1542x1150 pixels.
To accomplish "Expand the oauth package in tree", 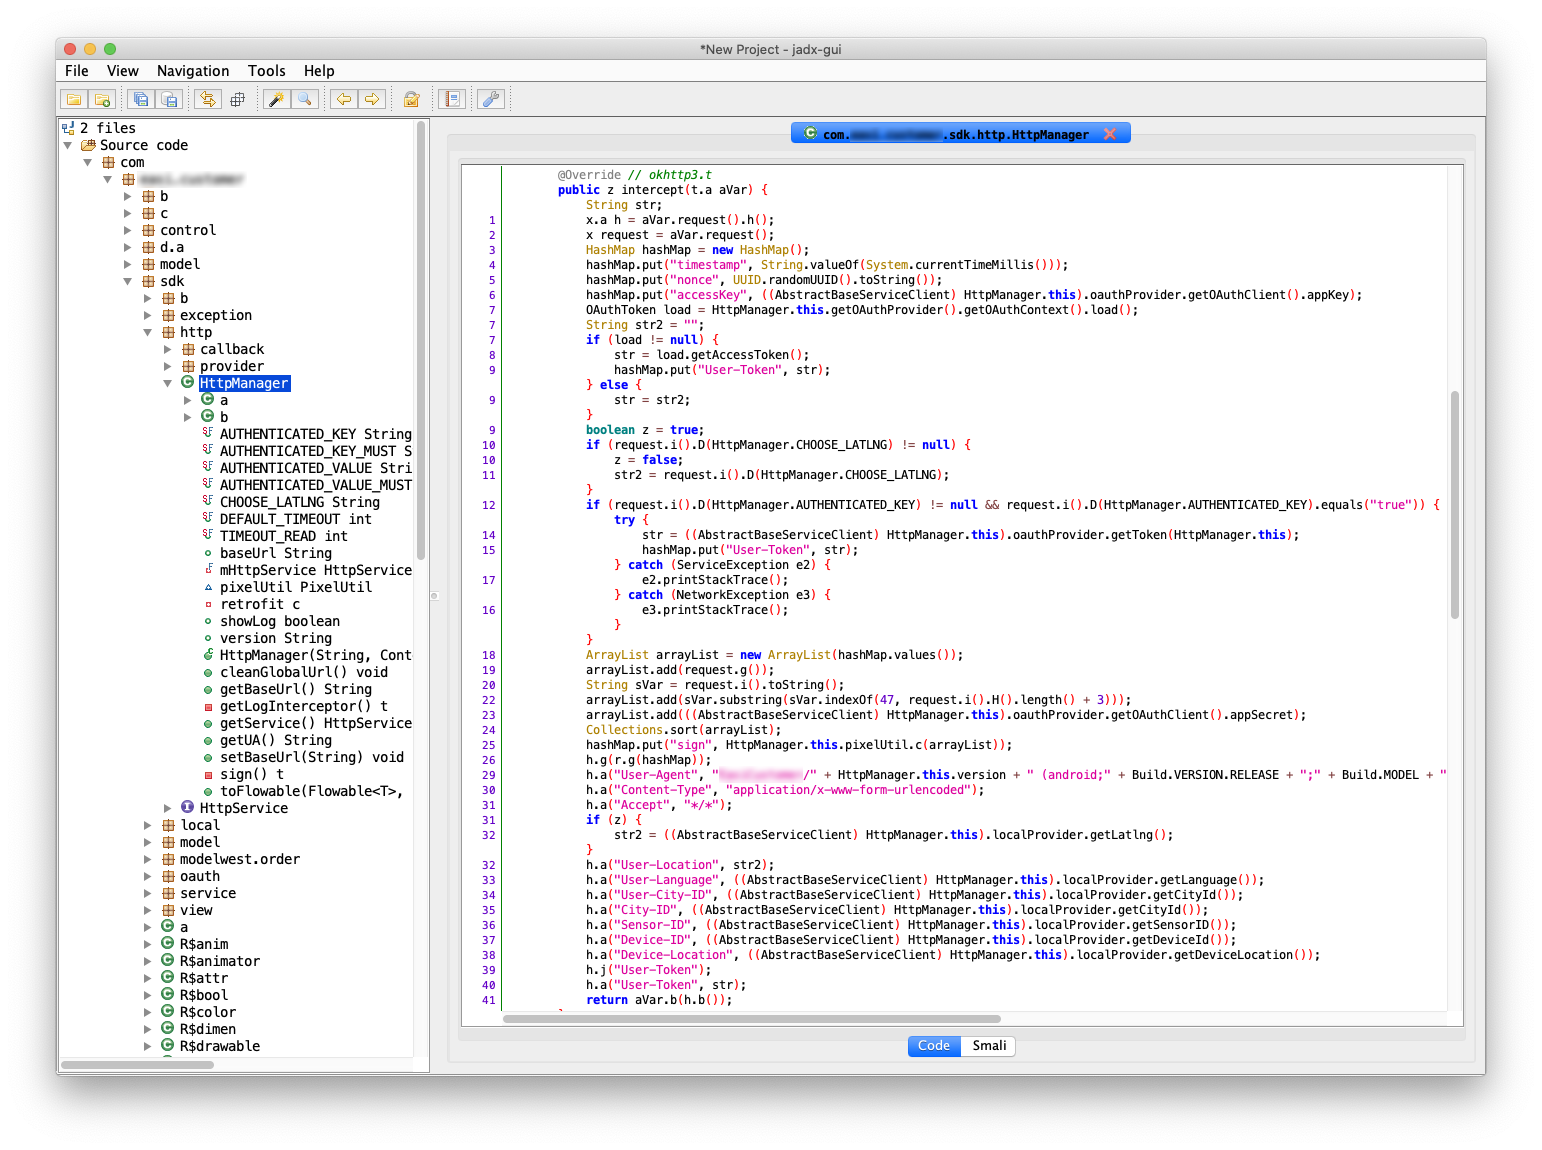I will (147, 876).
